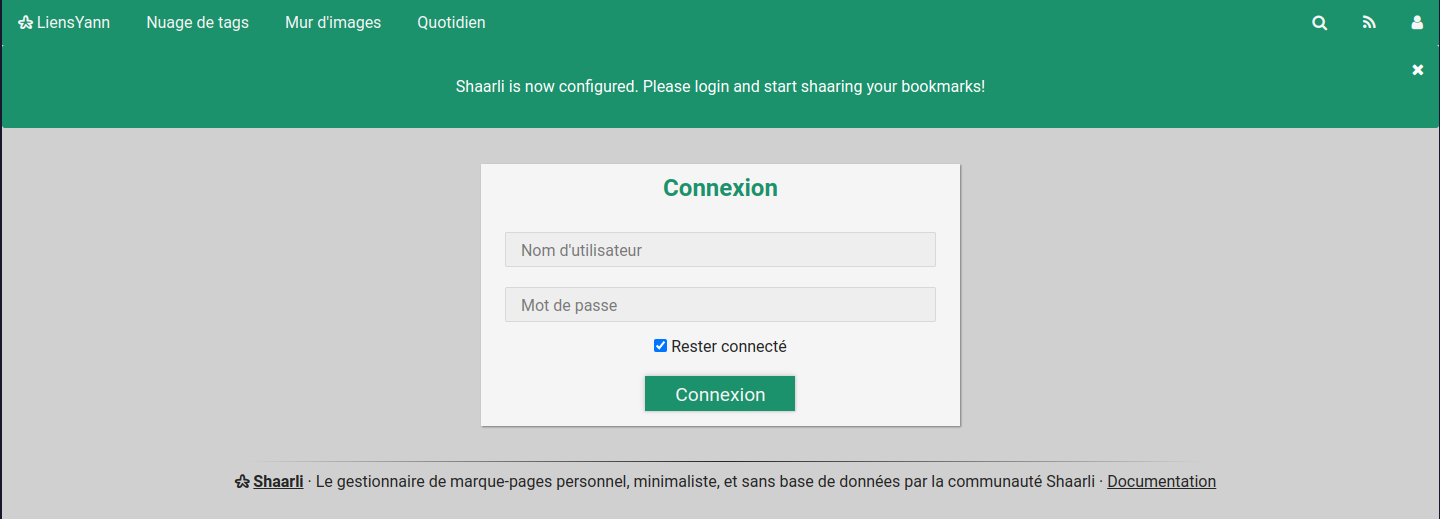The width and height of the screenshot is (1440, 519).
Task: Click the footer description text about marque-pages
Action: click(700, 482)
